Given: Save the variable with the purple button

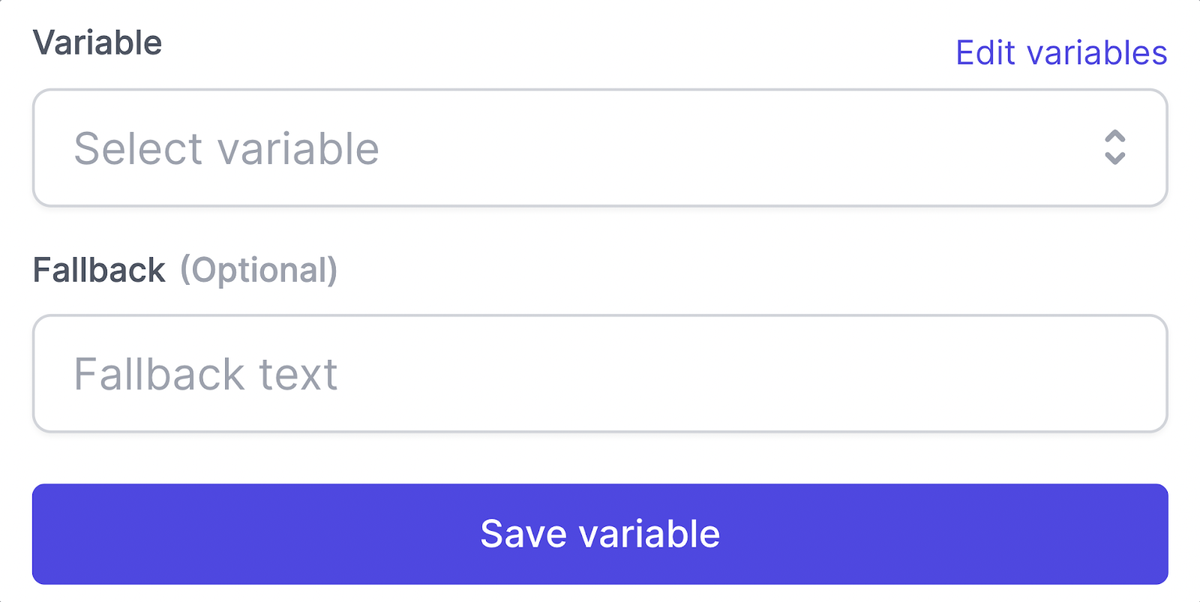Looking at the screenshot, I should 599,534.
